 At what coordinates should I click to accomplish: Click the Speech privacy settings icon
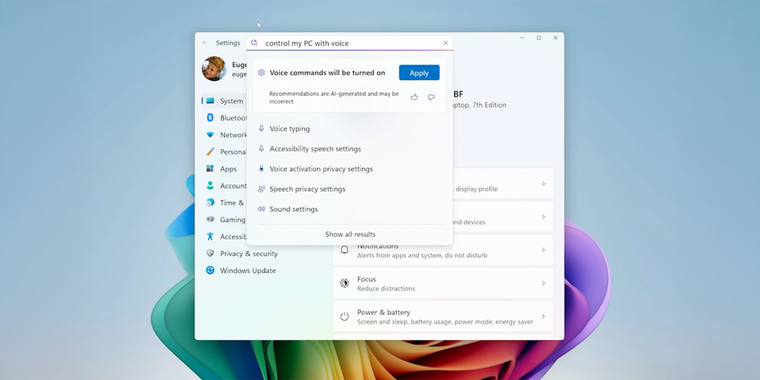261,189
